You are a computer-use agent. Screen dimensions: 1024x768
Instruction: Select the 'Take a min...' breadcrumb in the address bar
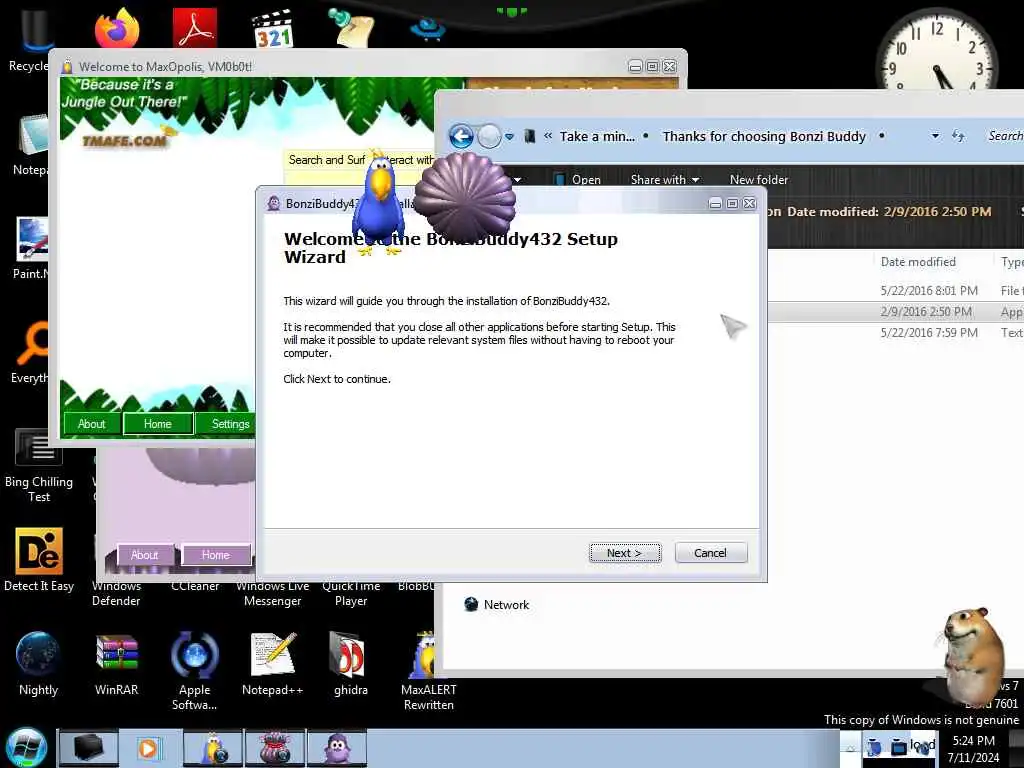pyautogui.click(x=597, y=136)
